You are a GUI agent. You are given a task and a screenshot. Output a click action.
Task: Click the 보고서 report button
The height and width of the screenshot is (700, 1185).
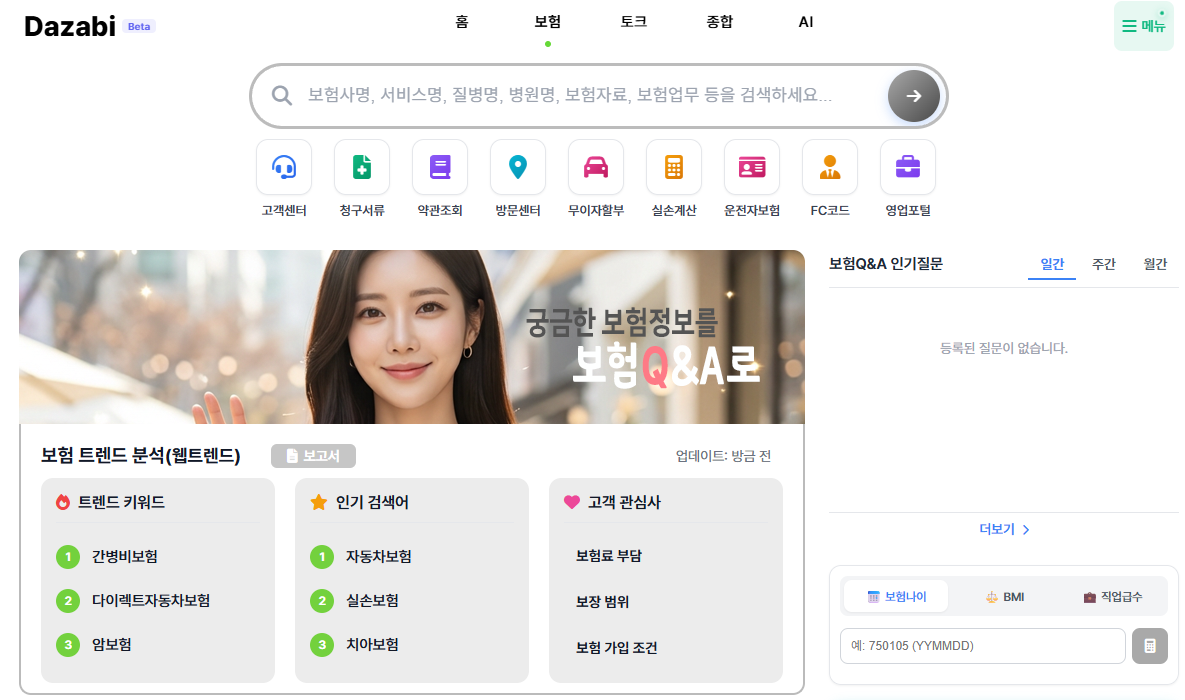[313, 456]
